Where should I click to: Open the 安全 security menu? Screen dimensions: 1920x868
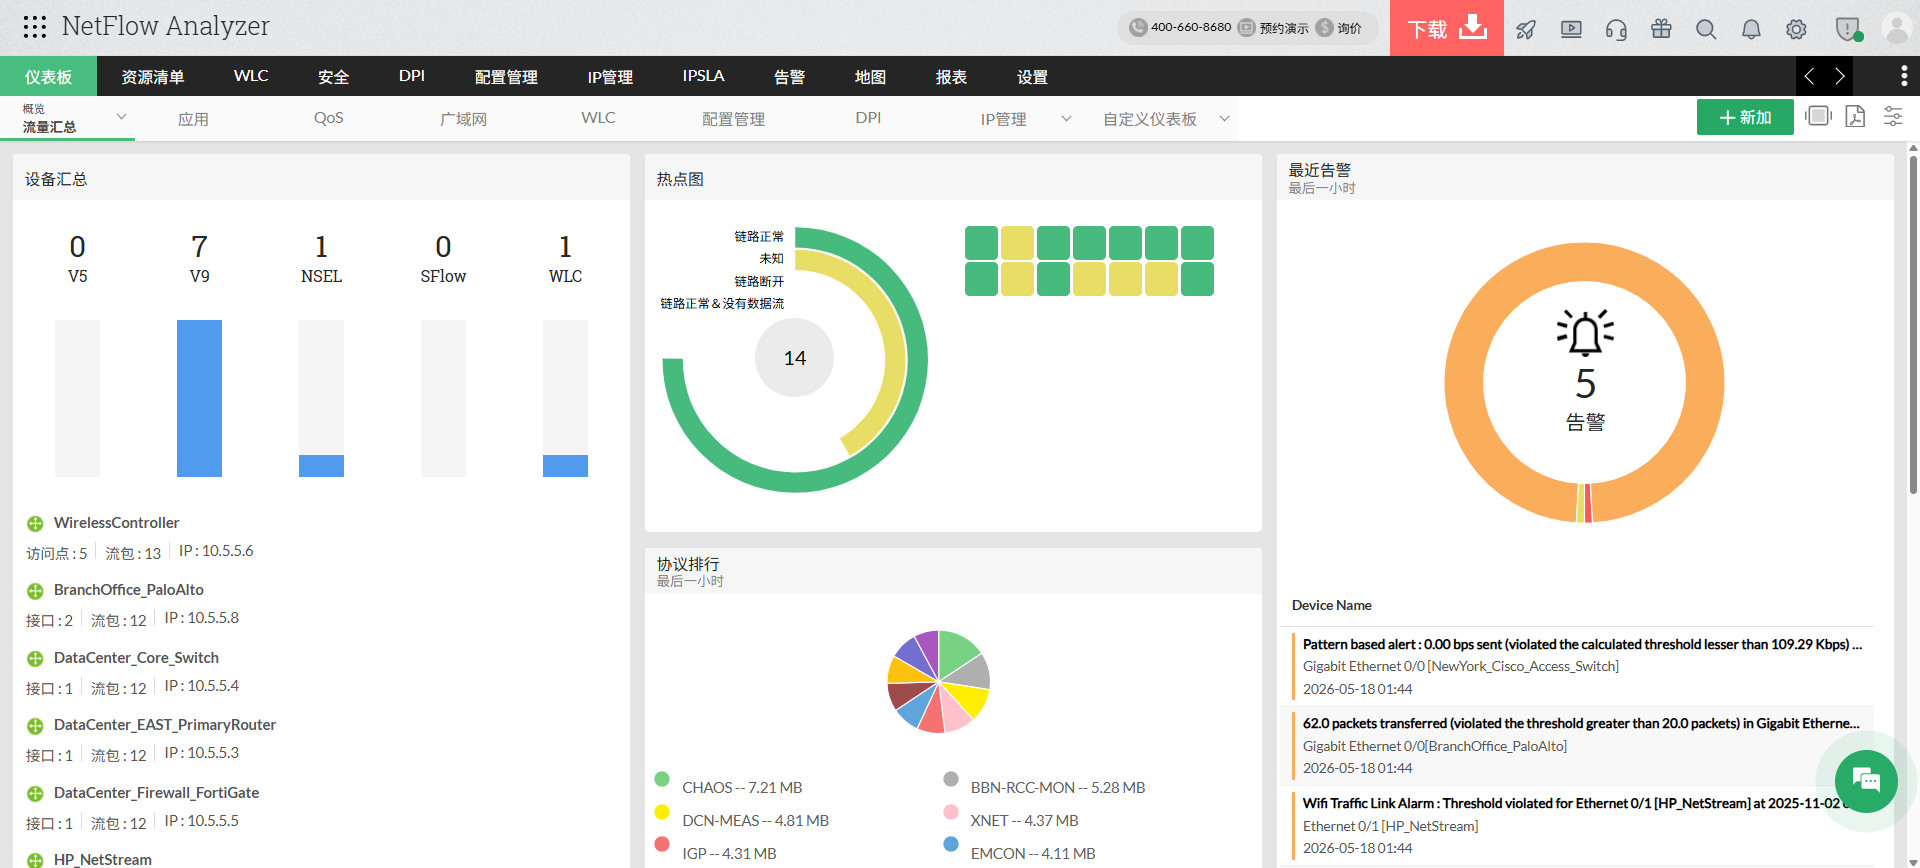point(333,77)
